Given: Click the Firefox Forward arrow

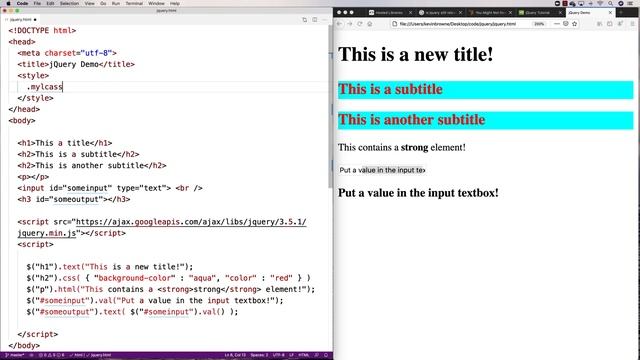Looking at the screenshot, I should click(350, 24).
